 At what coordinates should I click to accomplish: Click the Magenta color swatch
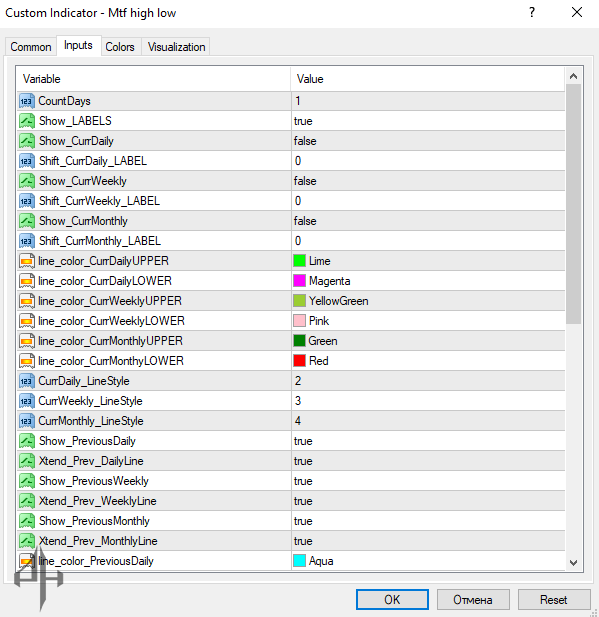point(300,281)
